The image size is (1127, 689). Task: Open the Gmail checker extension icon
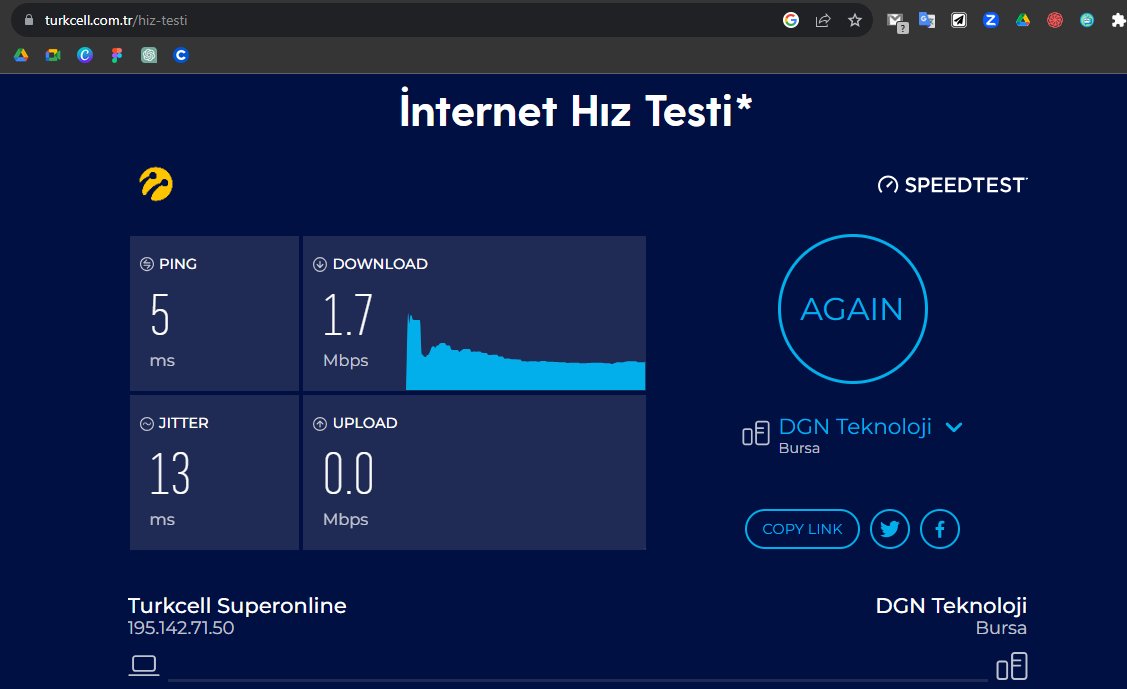coord(896,22)
